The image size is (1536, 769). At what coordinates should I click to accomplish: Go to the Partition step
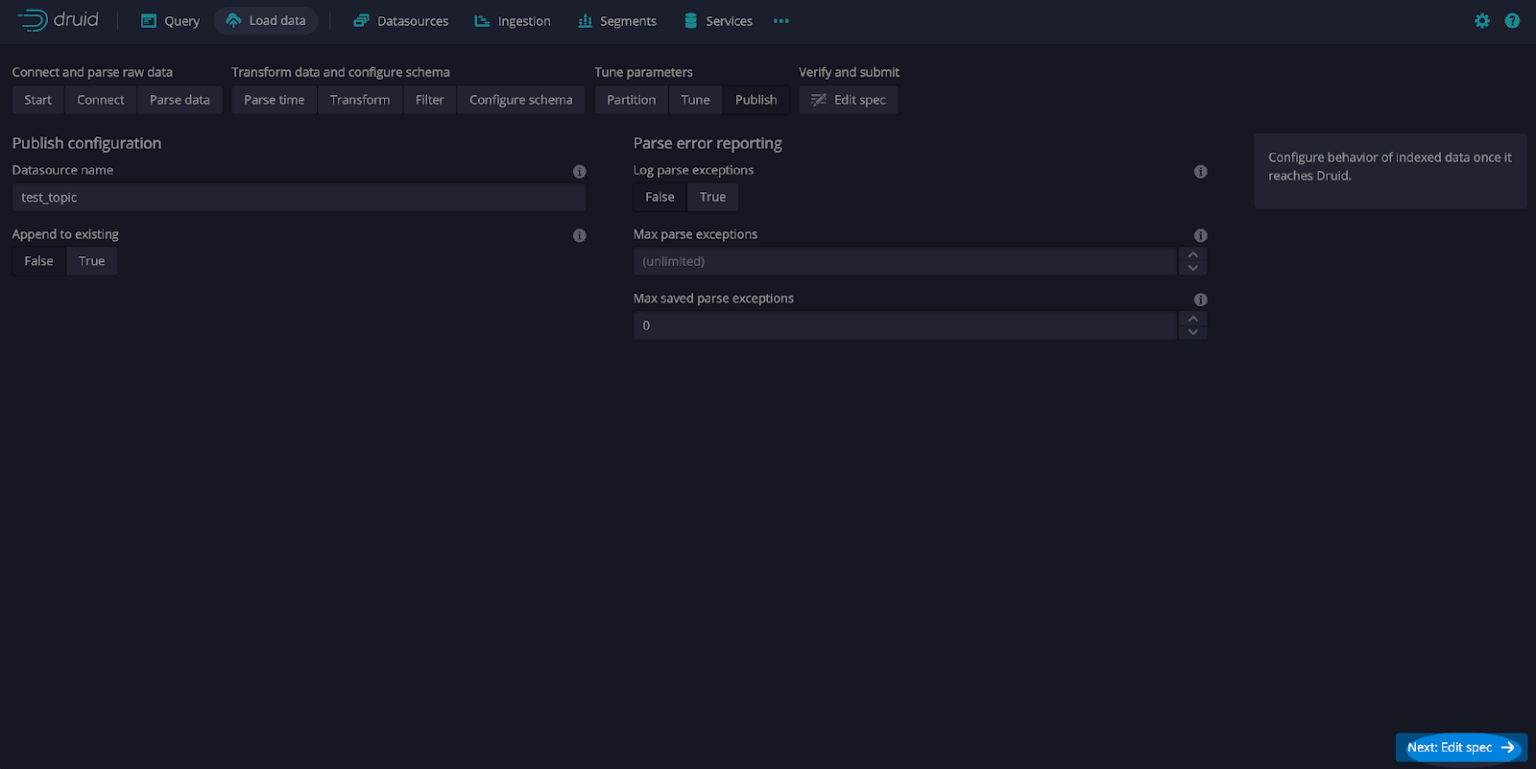pos(631,100)
